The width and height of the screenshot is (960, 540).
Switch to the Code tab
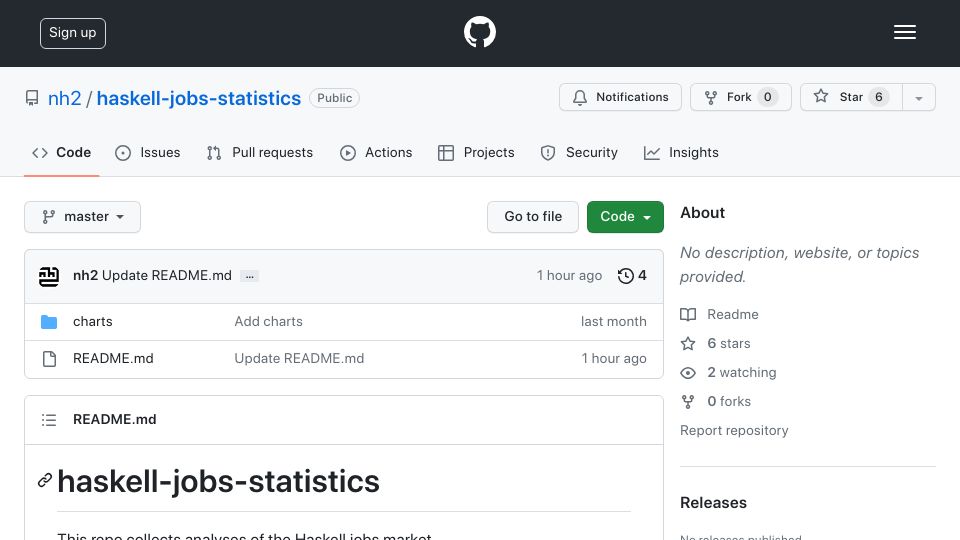point(61,152)
